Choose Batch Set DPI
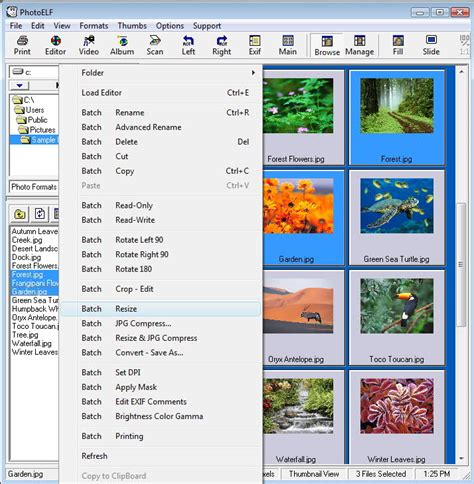The image size is (474, 484). 161,373
